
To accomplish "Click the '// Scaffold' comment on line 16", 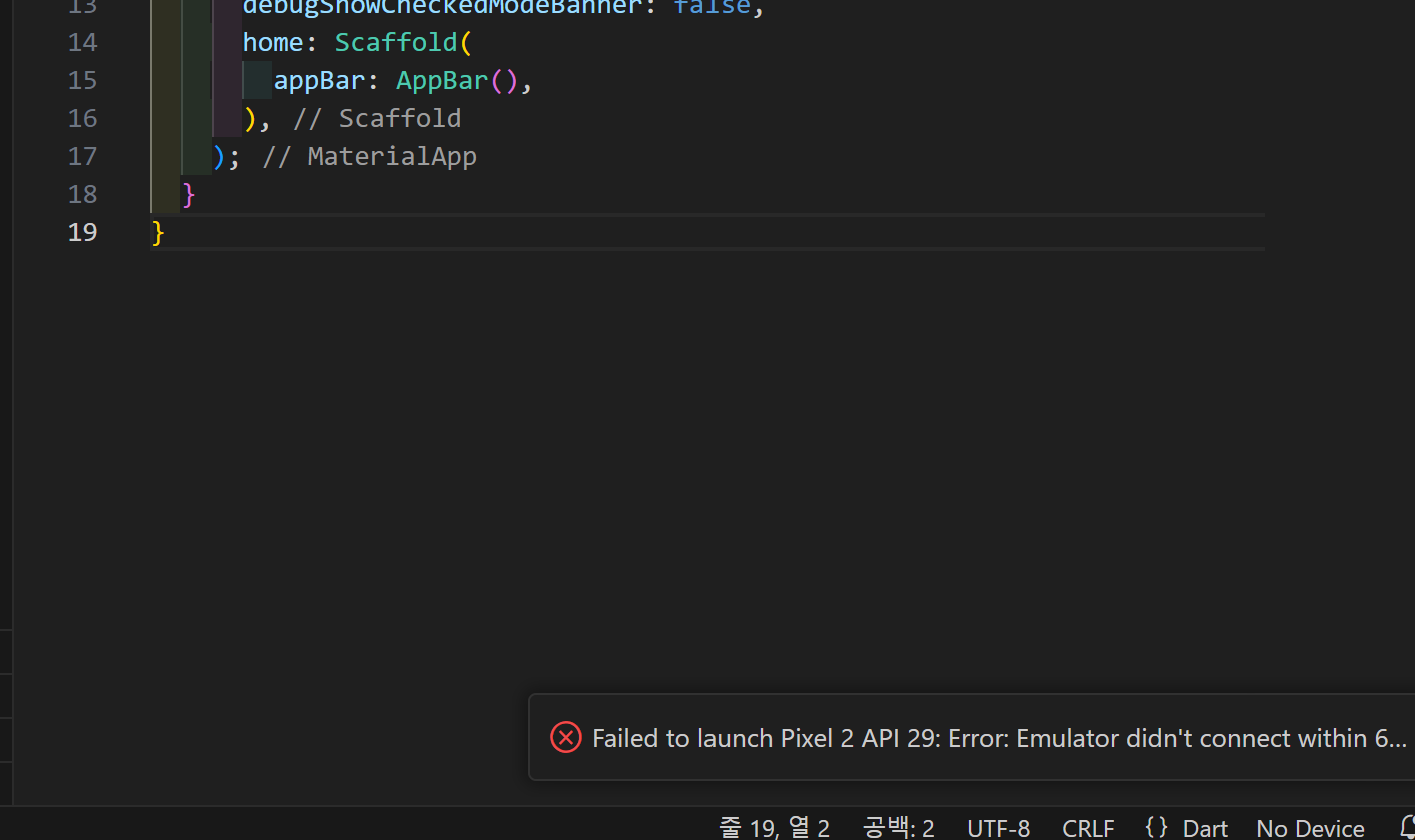I will (377, 118).
